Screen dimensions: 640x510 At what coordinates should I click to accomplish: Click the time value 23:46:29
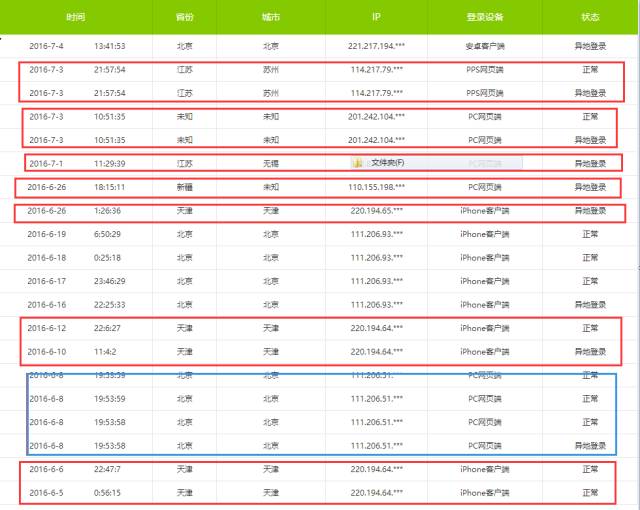(109, 281)
